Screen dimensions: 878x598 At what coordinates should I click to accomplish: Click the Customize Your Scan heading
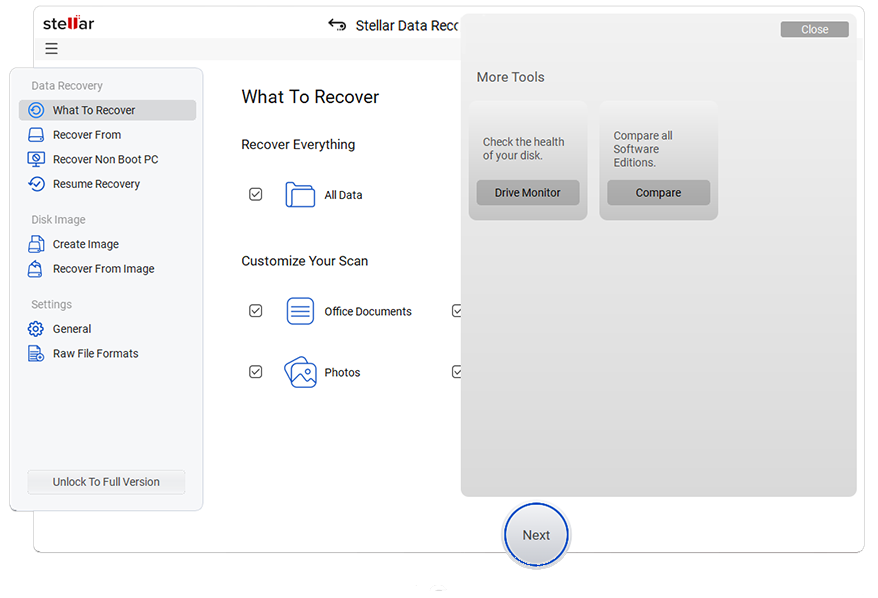click(305, 261)
